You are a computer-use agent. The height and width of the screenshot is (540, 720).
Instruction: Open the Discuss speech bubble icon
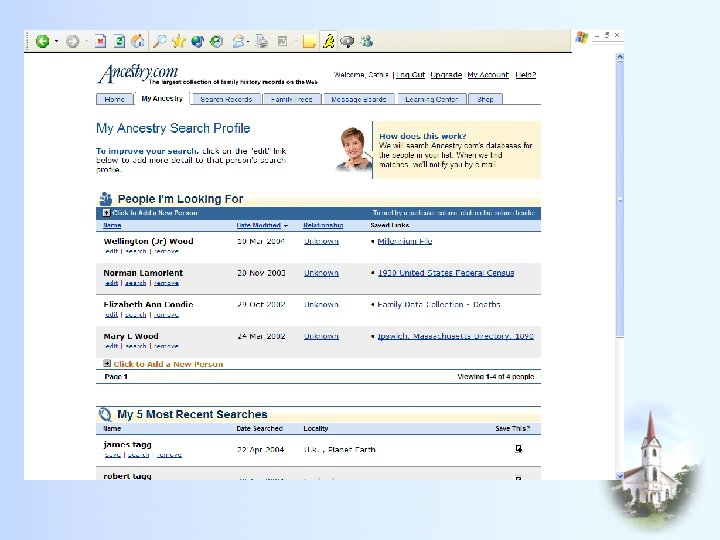point(347,41)
